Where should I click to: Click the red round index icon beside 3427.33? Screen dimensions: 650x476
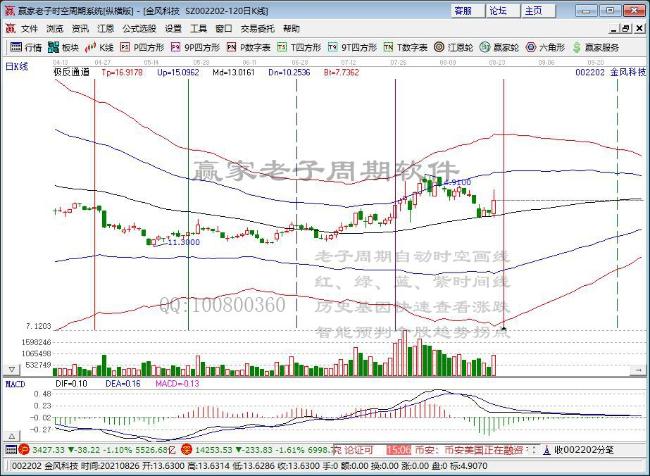24,449
